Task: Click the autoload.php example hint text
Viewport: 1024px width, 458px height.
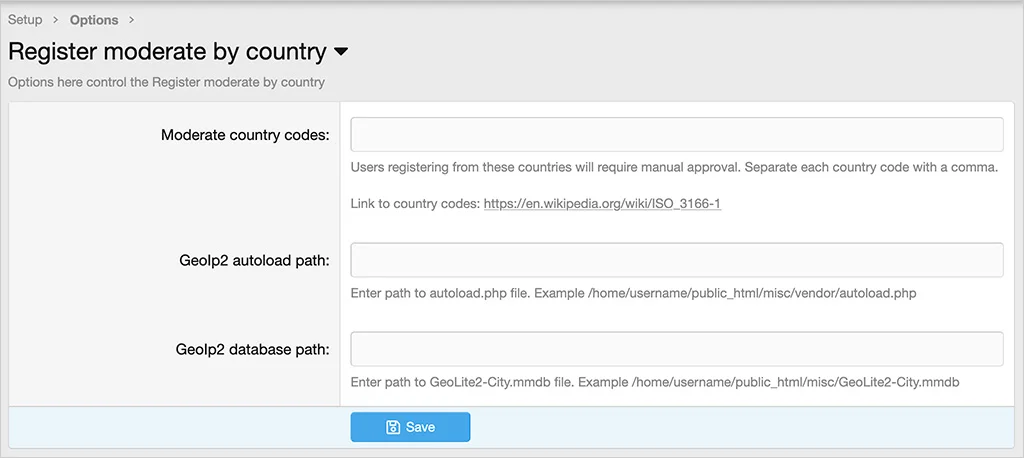Action: click(633, 294)
